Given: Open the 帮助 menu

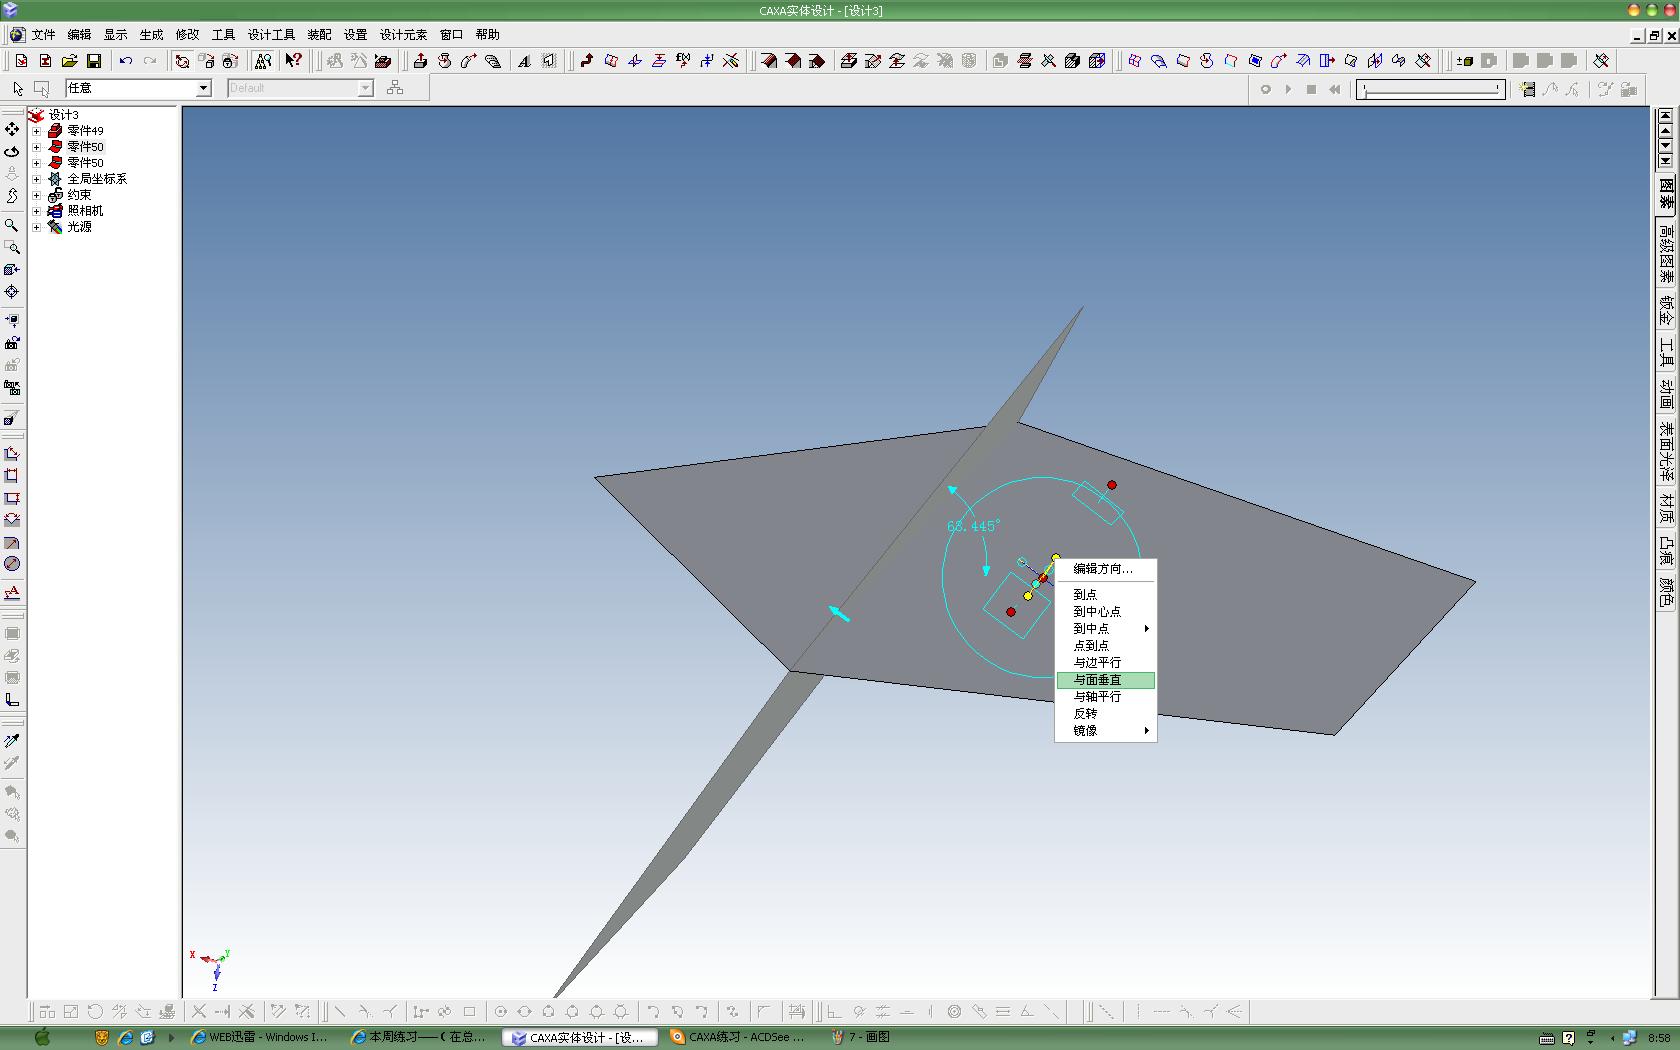Looking at the screenshot, I should pyautogui.click(x=488, y=35).
